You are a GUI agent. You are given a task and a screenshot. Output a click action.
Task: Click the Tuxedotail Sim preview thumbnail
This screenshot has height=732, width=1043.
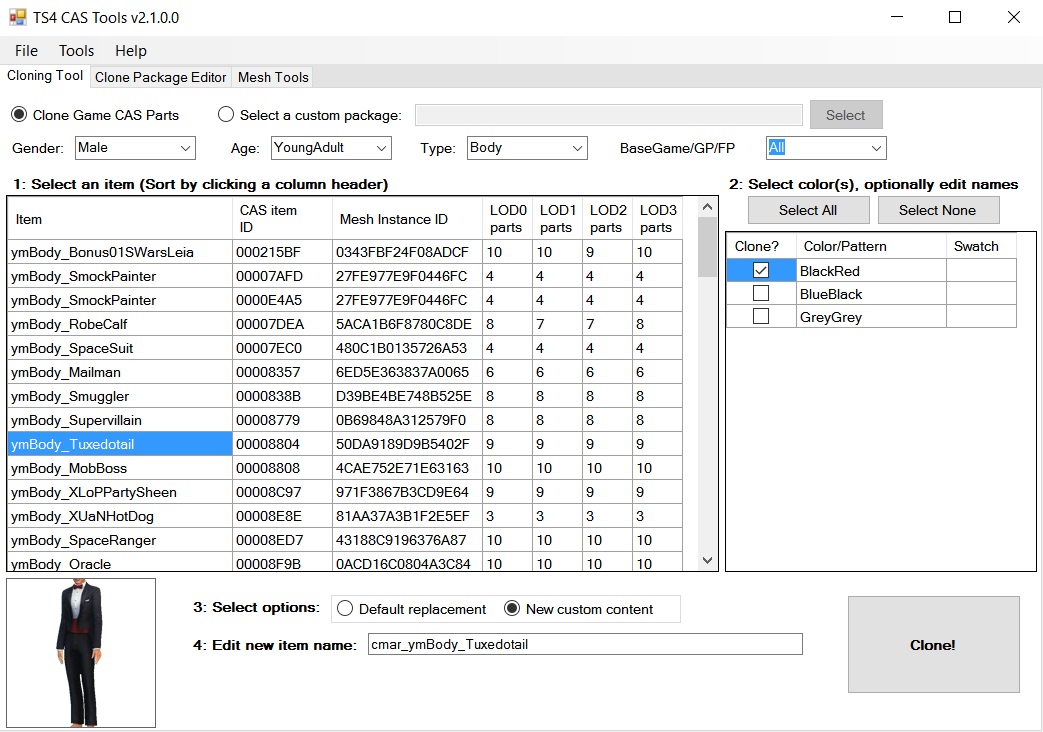click(x=81, y=652)
